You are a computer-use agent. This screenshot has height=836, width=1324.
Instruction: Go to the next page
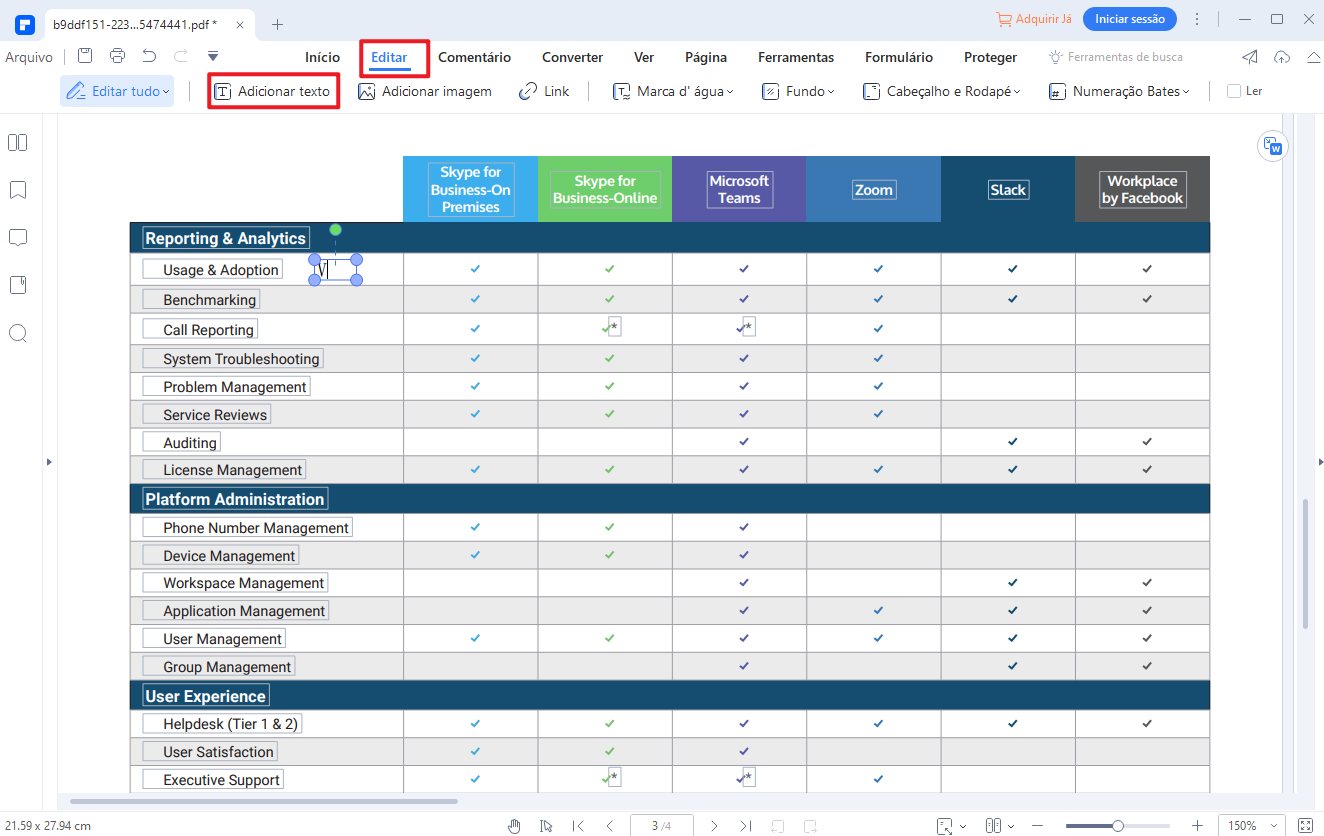714,826
